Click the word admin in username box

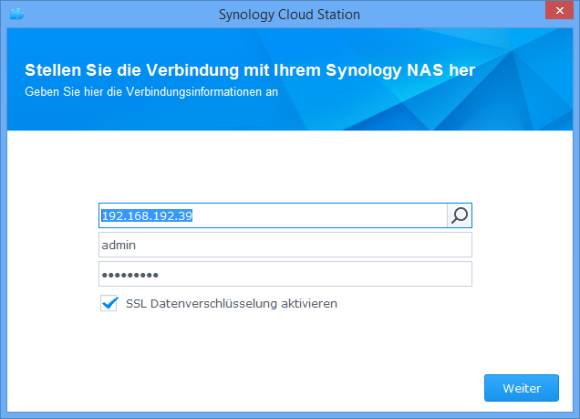119,245
